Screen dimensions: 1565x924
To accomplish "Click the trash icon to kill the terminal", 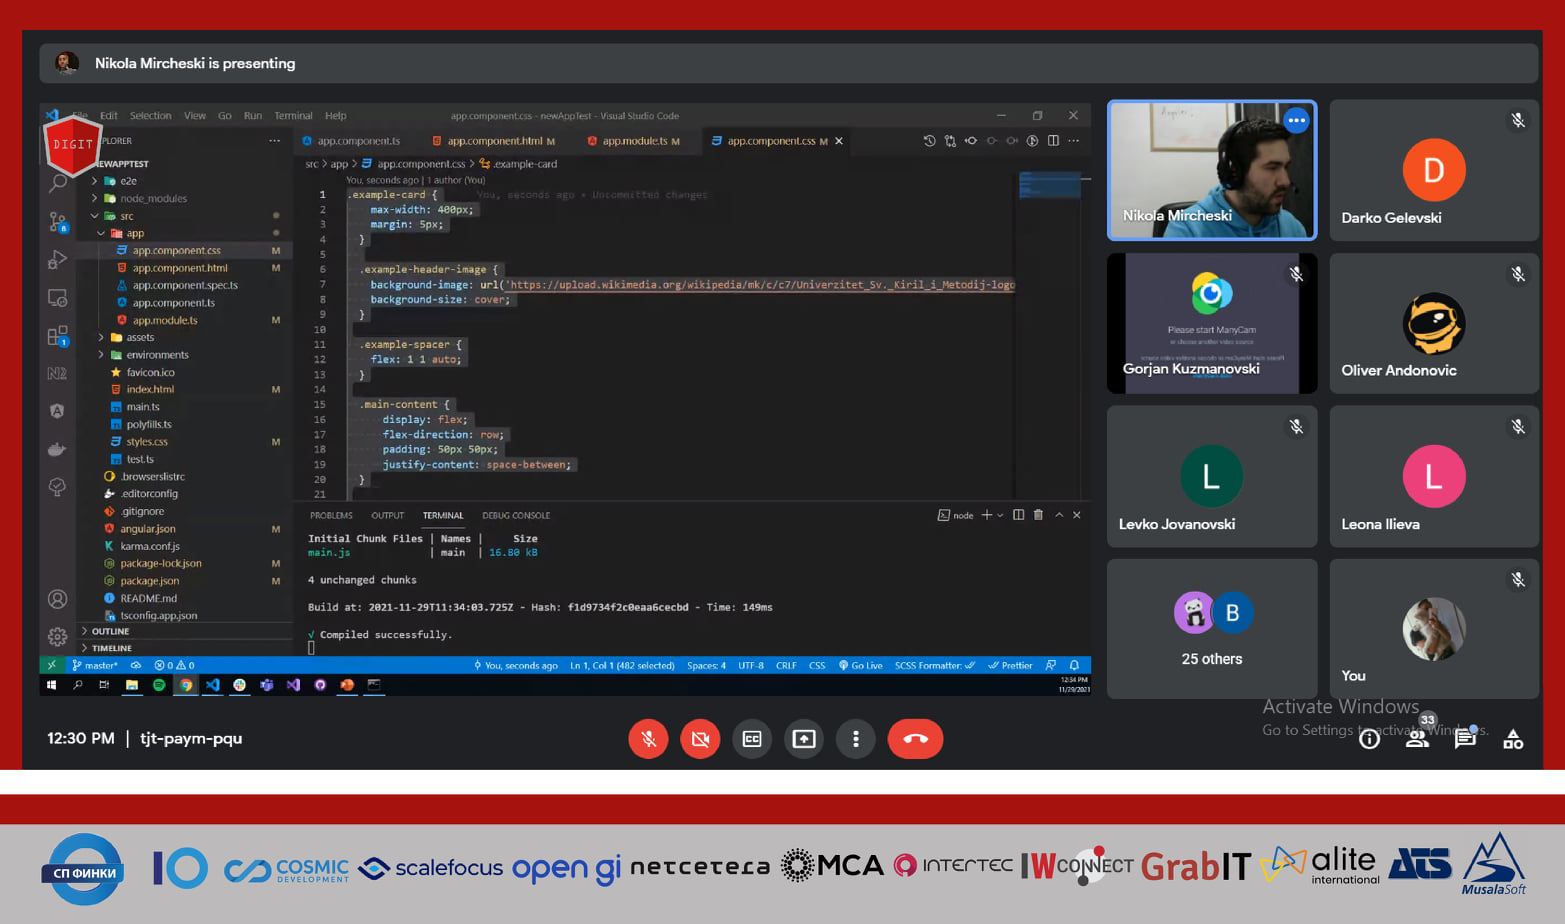I will tap(1038, 515).
